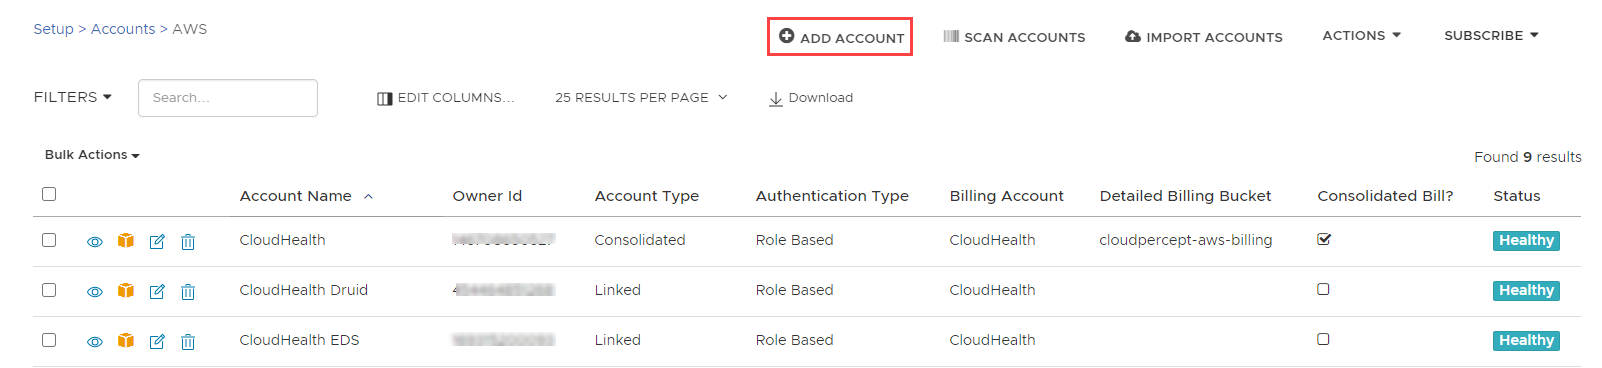Screen dimensions: 1602x368
Task: Select the CloudHealth row checkbox
Action: (x=49, y=240)
